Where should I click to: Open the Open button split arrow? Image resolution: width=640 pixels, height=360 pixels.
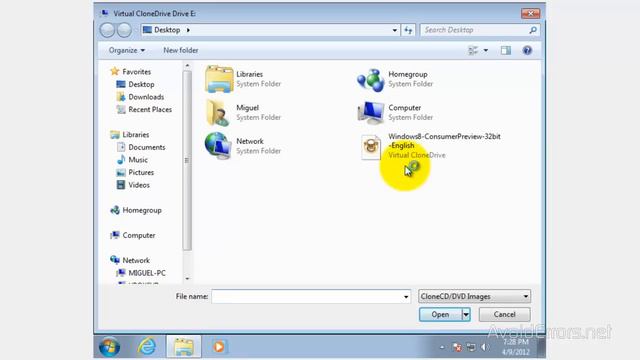(x=466, y=314)
